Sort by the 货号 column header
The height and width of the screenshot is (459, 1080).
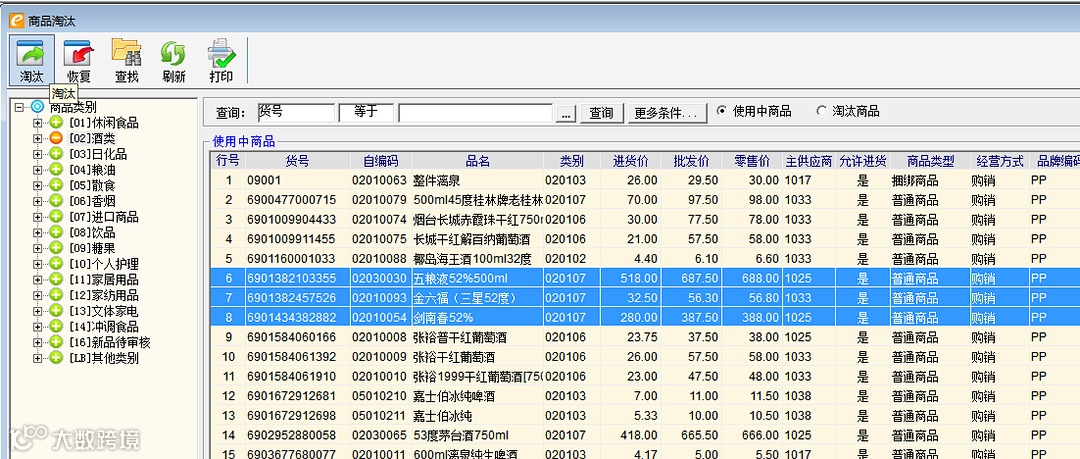tap(297, 161)
